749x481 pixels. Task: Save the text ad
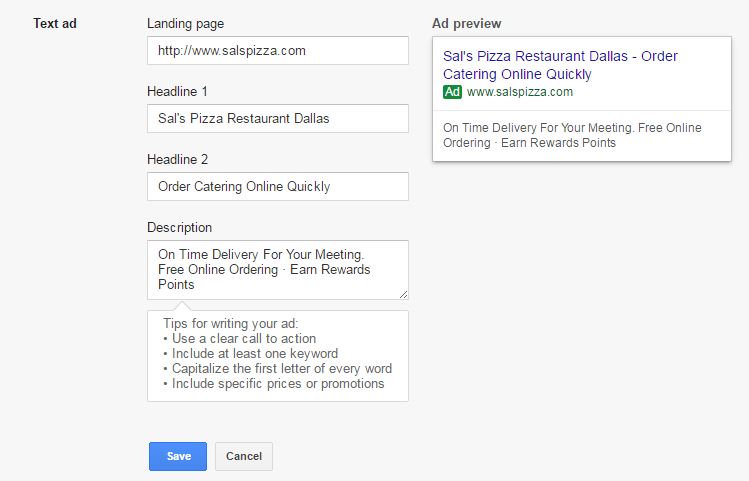pyautogui.click(x=178, y=456)
